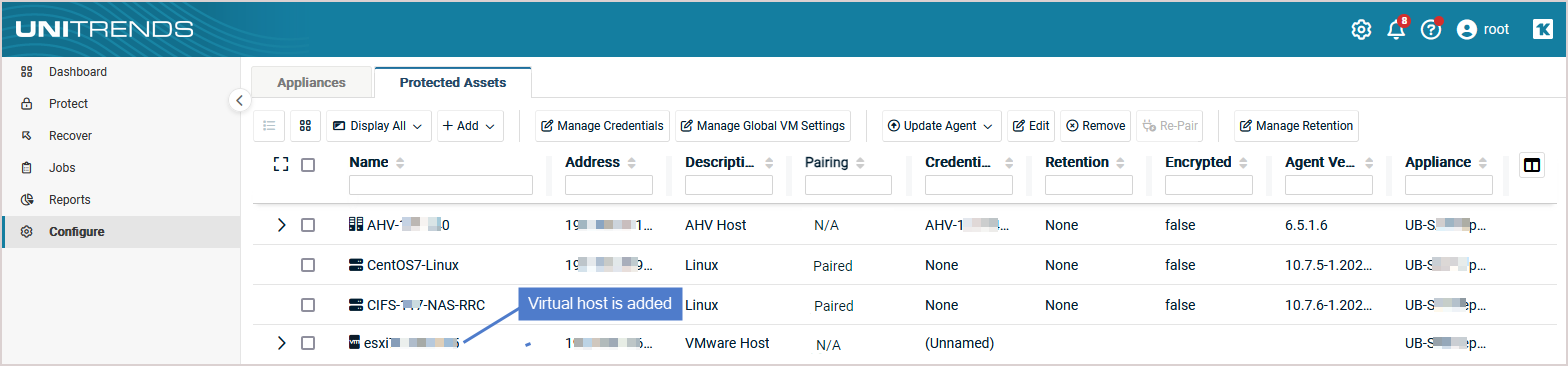Expand the AHV host row
This screenshot has width=1568, height=366.
[x=281, y=225]
